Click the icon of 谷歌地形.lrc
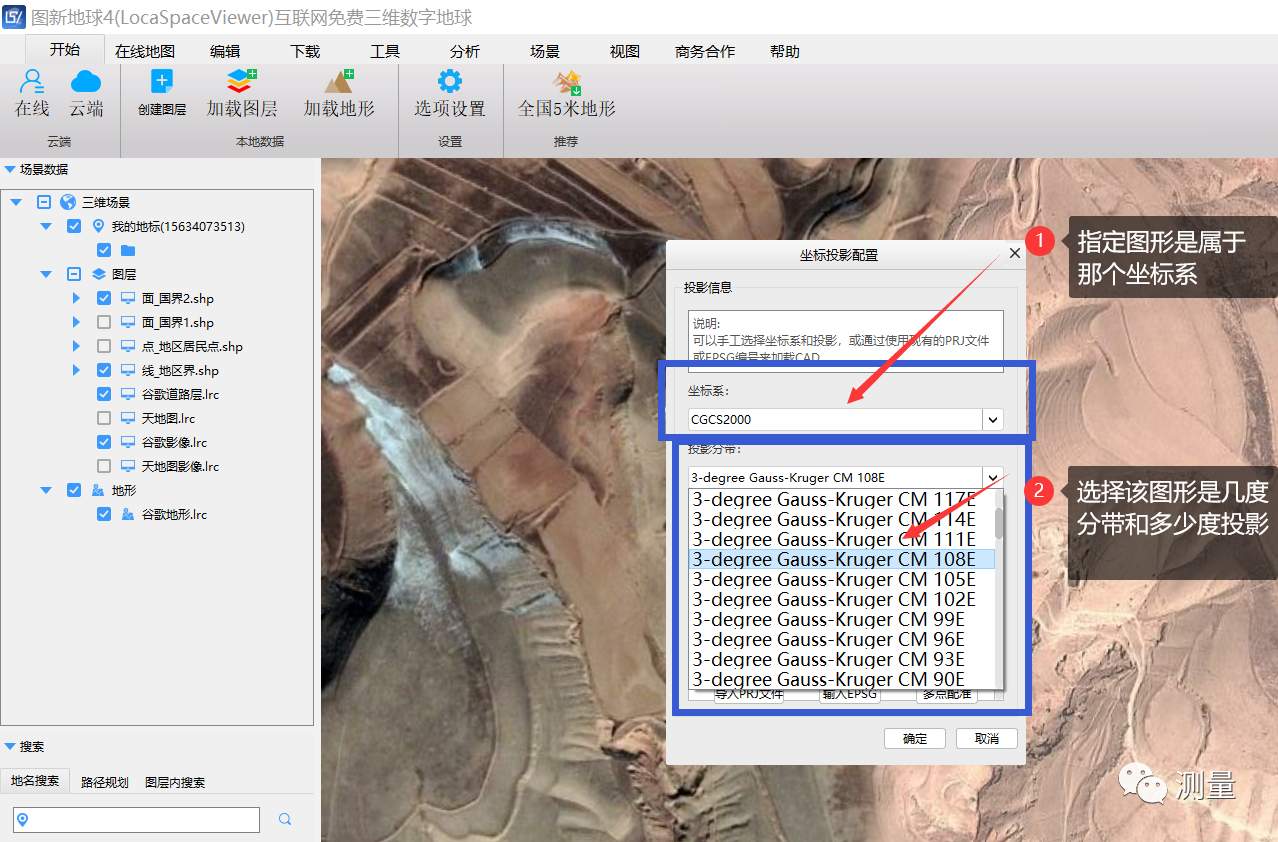The height and width of the screenshot is (842, 1278). pos(128,514)
